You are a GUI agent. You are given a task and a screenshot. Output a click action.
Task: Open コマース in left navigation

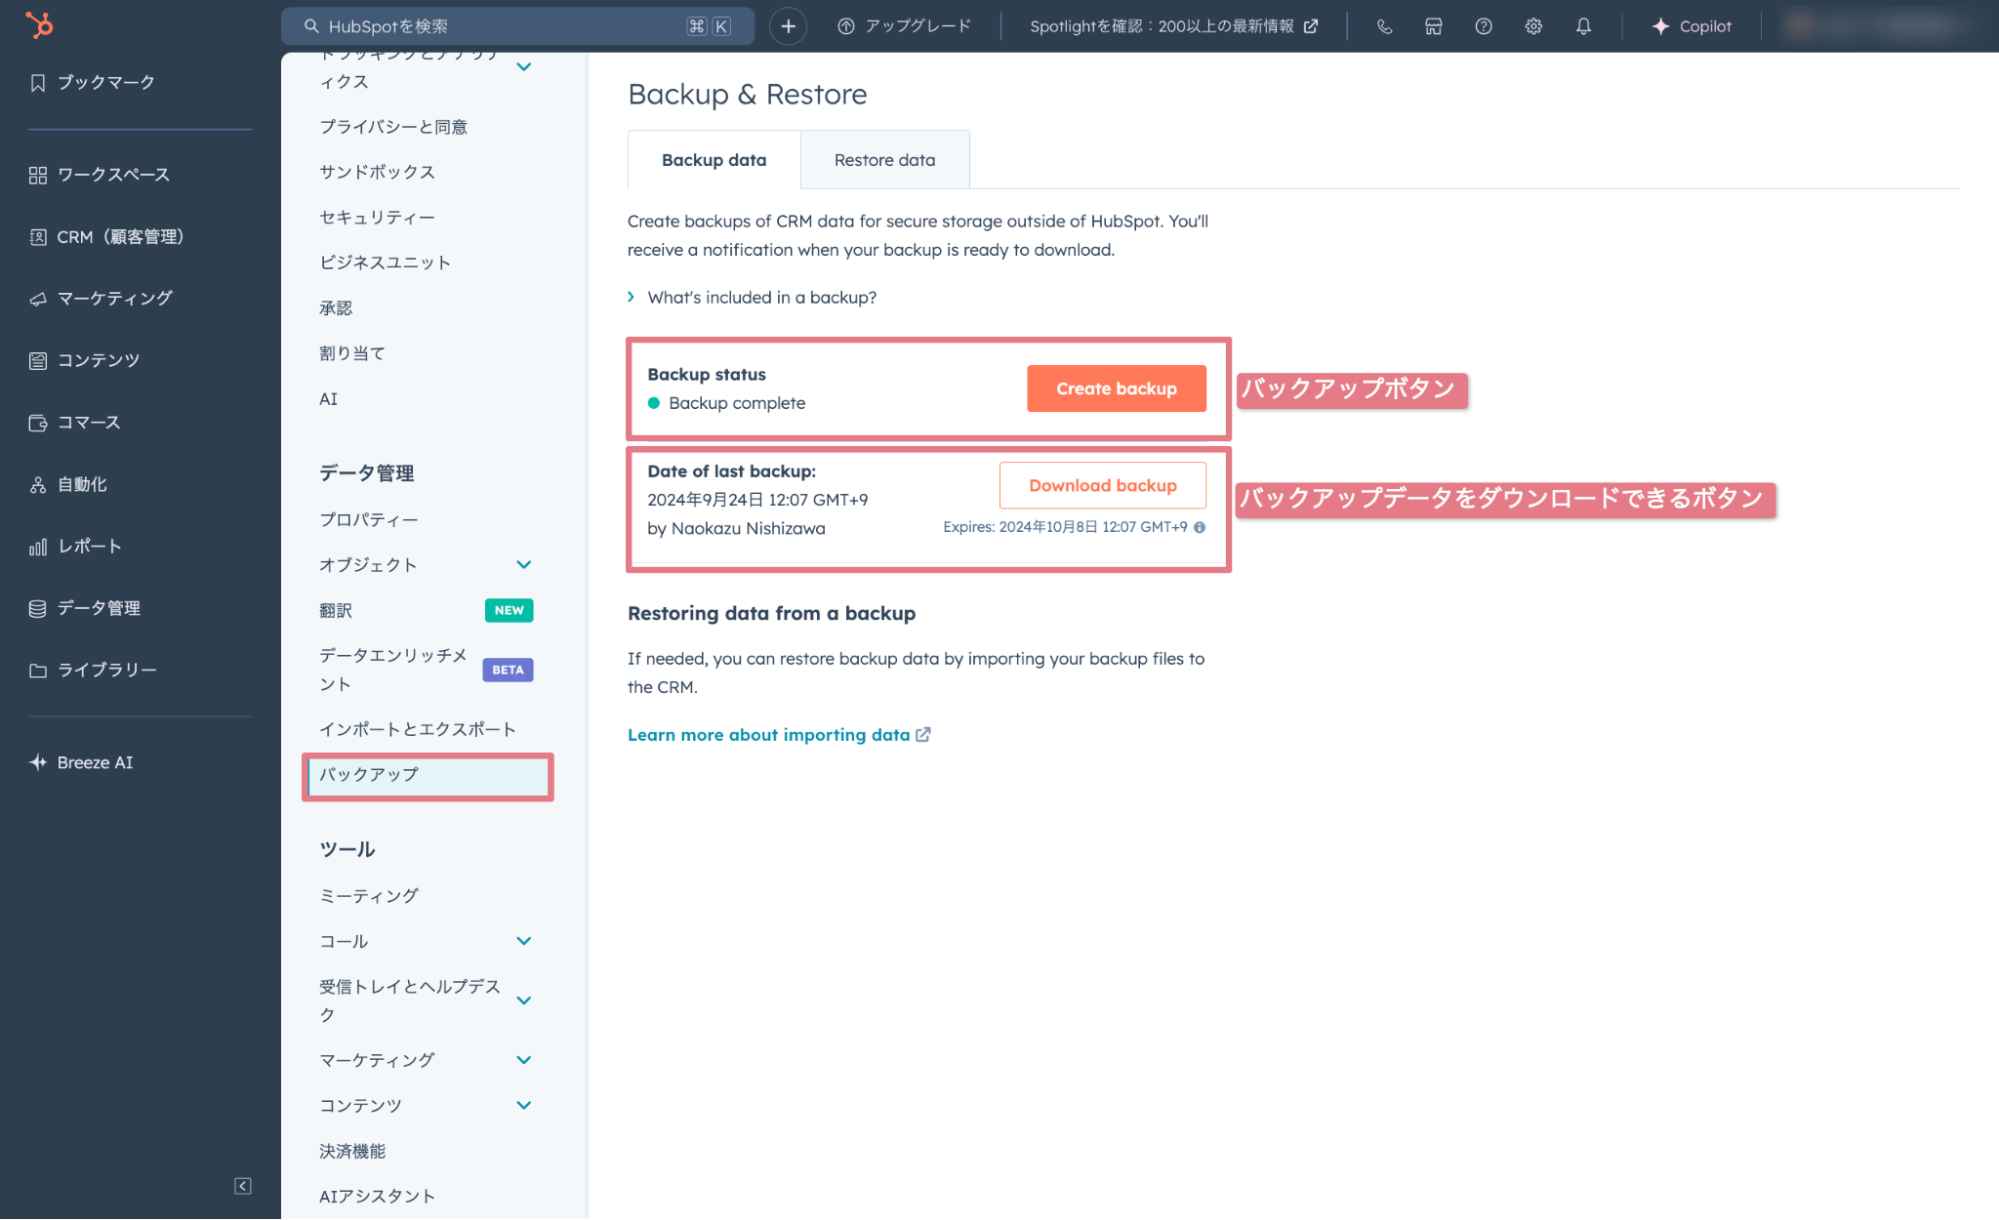pos(75,423)
